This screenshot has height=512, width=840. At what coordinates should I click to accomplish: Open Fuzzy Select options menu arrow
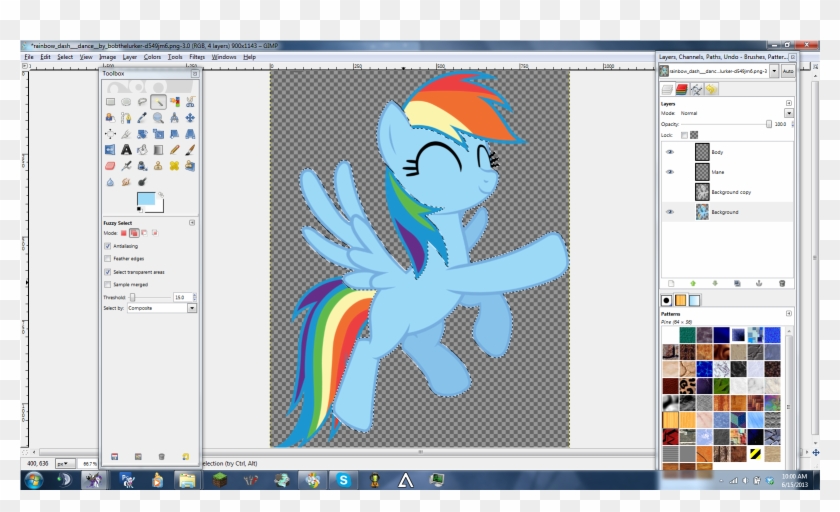point(192,222)
